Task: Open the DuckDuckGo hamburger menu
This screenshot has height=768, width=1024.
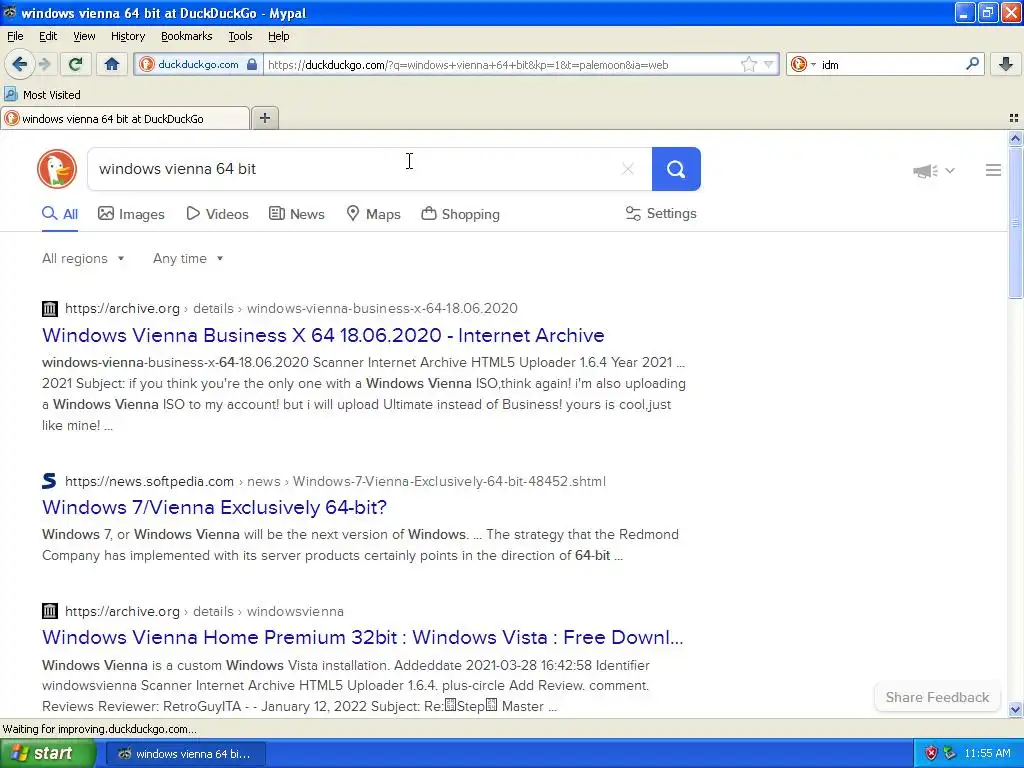Action: pos(993,170)
